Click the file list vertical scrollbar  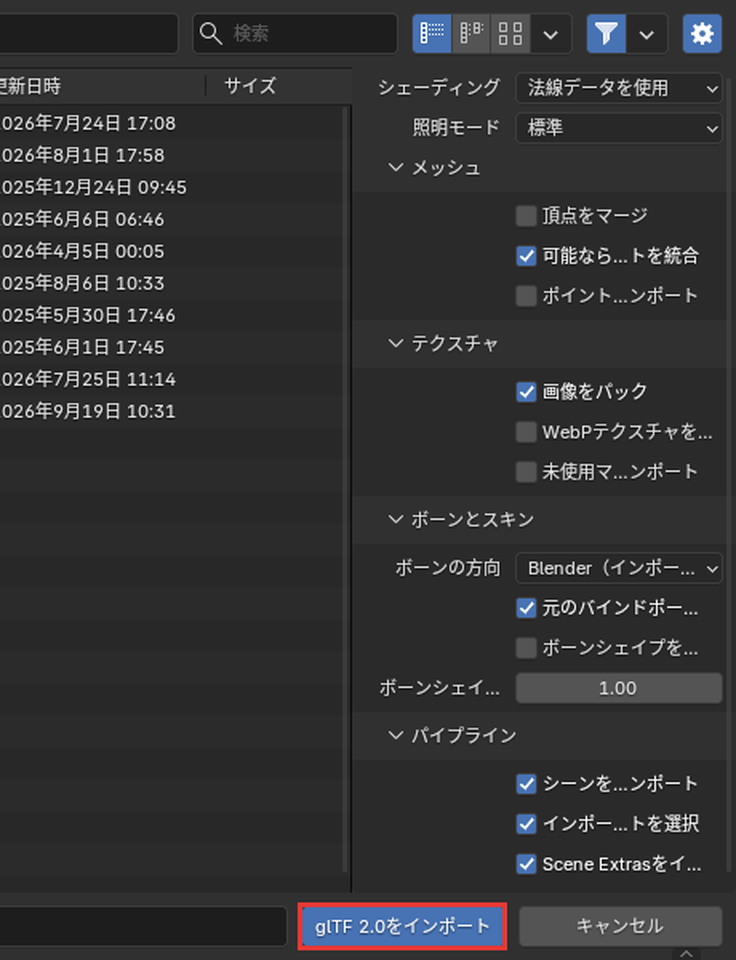point(346,490)
